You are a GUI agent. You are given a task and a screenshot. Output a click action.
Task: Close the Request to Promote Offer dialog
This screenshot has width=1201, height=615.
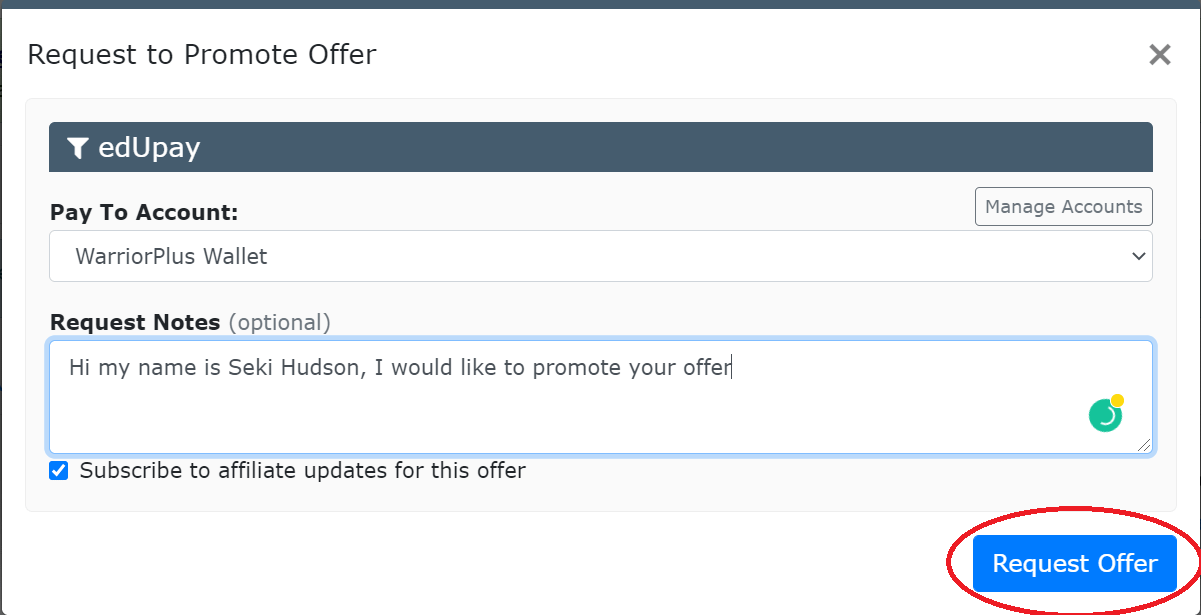point(1160,54)
